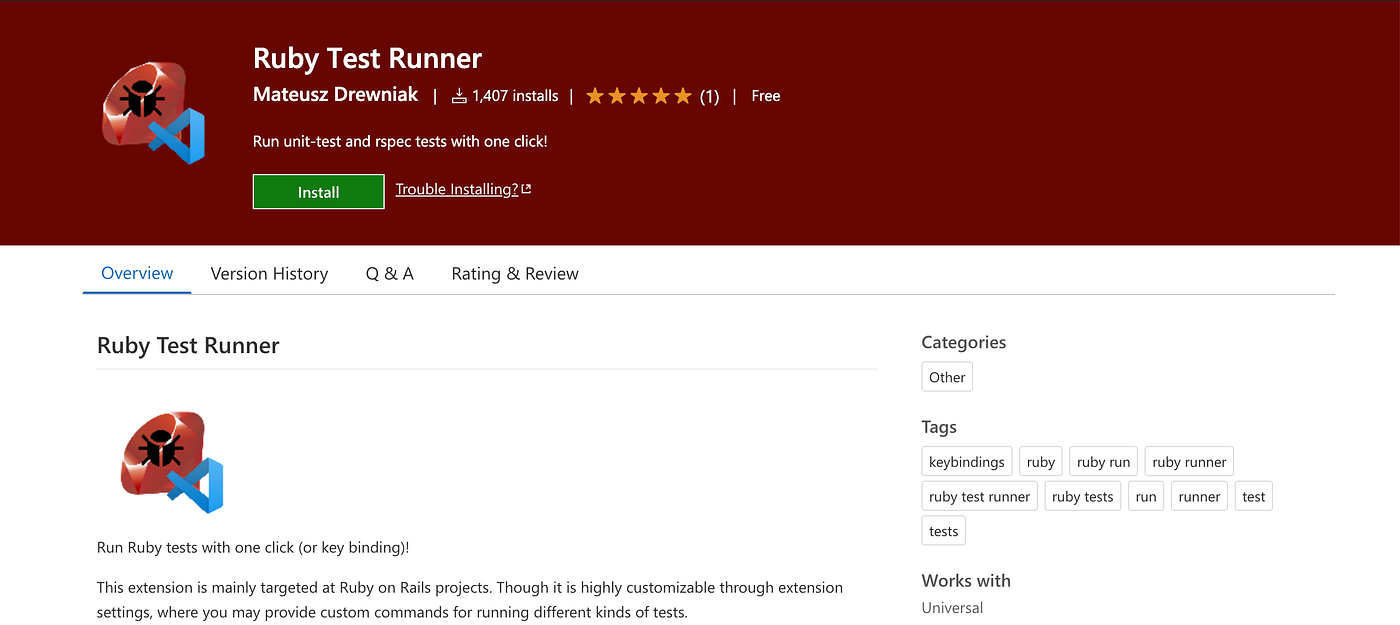
Task: Click 'Run Ruby tests with one click' sentence
Action: (x=253, y=548)
